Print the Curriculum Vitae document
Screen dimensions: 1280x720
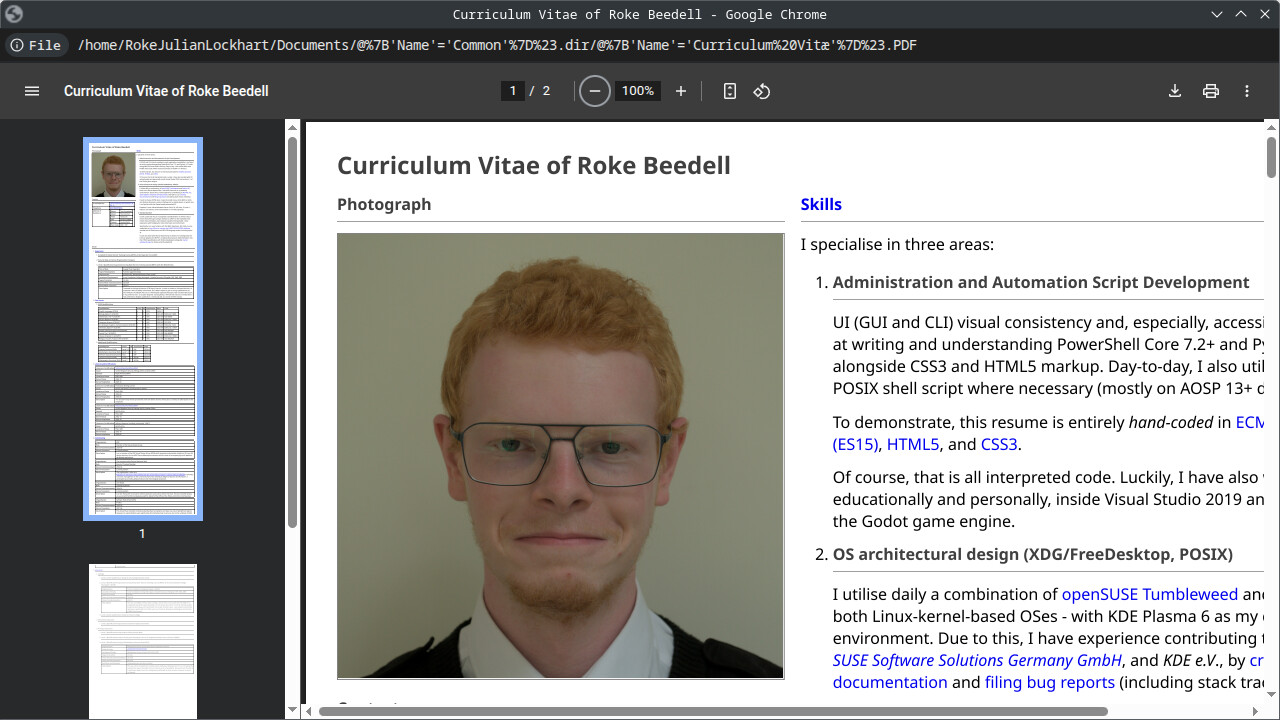(x=1211, y=91)
